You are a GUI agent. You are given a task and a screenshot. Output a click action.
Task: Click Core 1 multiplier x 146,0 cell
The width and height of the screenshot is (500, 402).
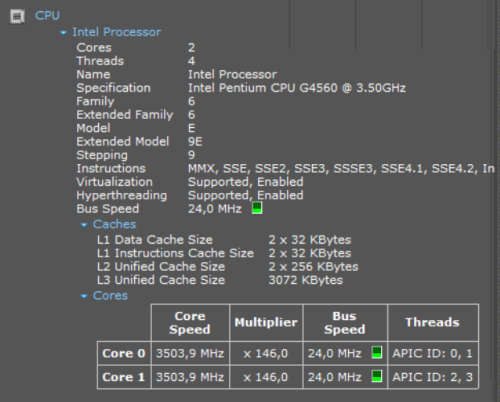click(266, 377)
